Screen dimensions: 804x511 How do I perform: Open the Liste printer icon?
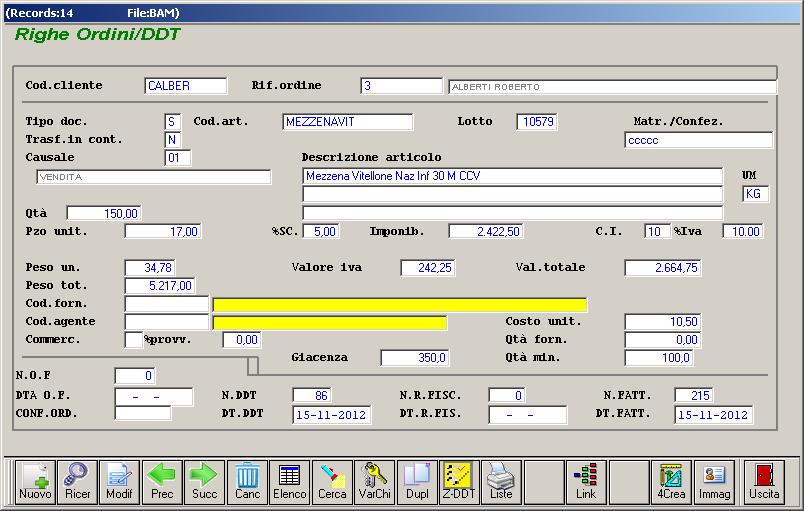501,482
